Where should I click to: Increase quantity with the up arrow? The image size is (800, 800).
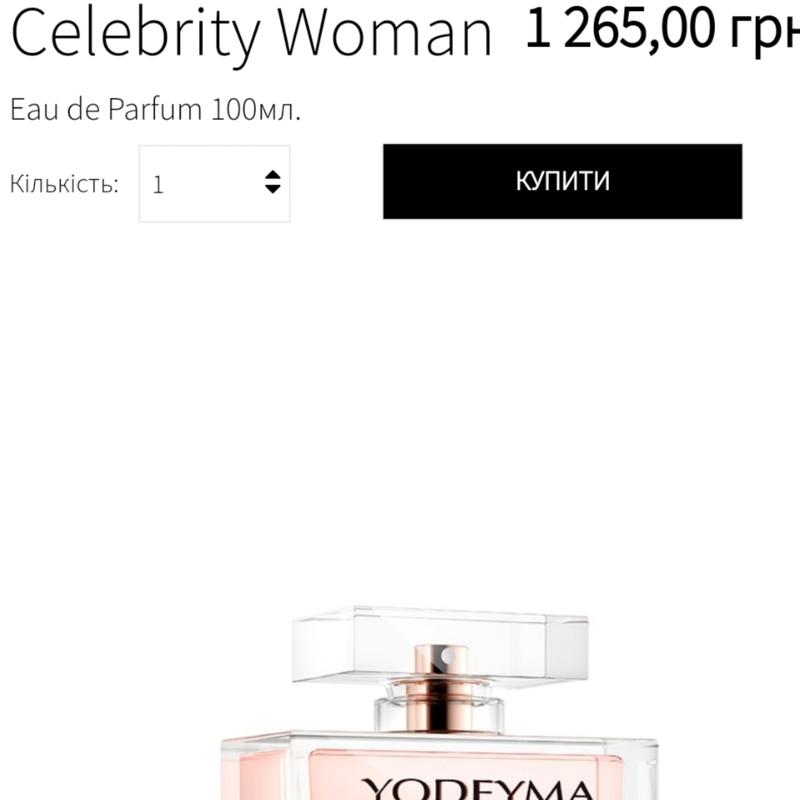tap(273, 175)
